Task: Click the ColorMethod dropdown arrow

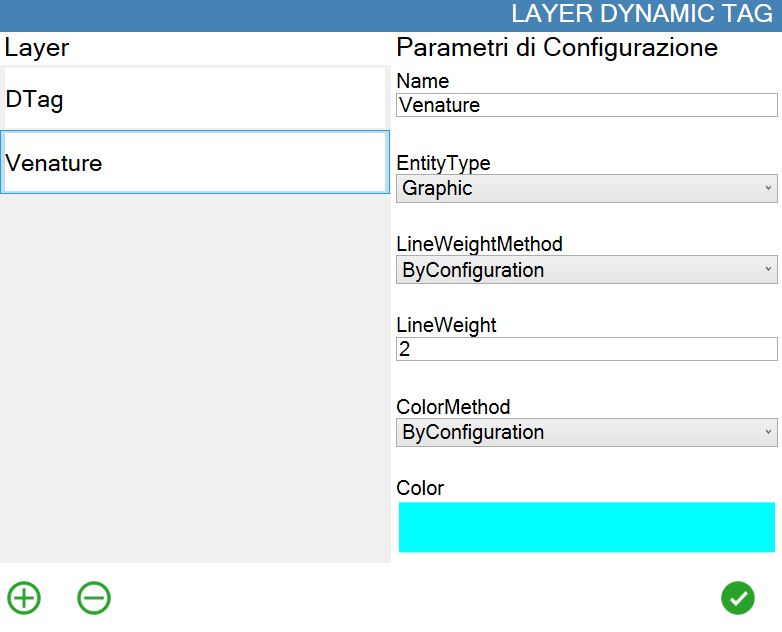Action: 768,432
